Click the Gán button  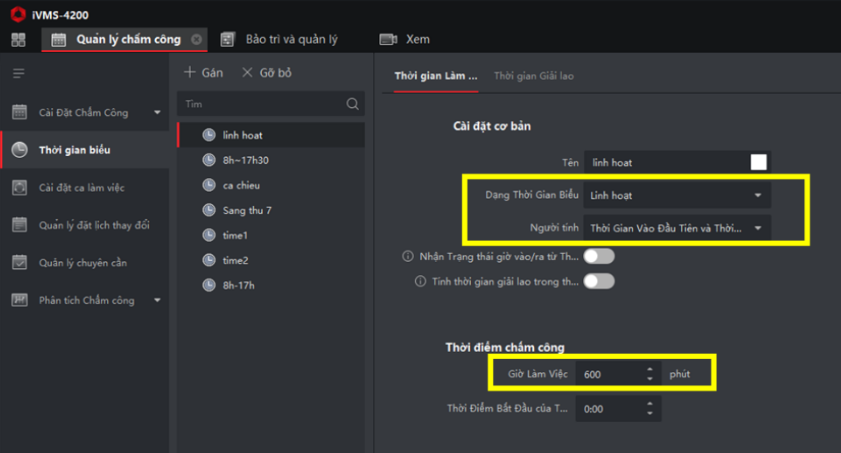(203, 73)
